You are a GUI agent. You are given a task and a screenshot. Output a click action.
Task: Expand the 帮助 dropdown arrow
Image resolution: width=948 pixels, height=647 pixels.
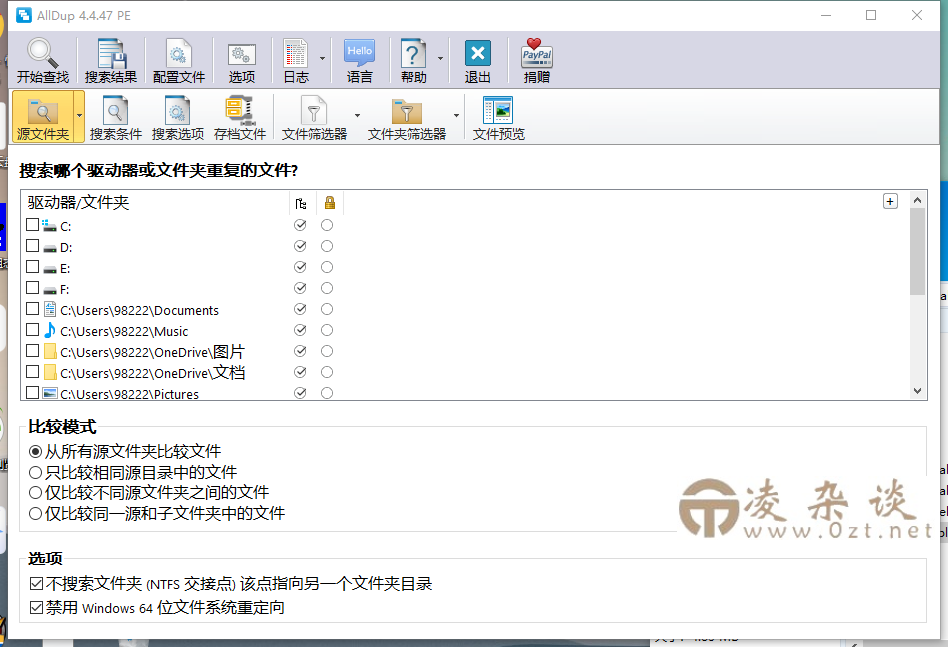(x=440, y=59)
